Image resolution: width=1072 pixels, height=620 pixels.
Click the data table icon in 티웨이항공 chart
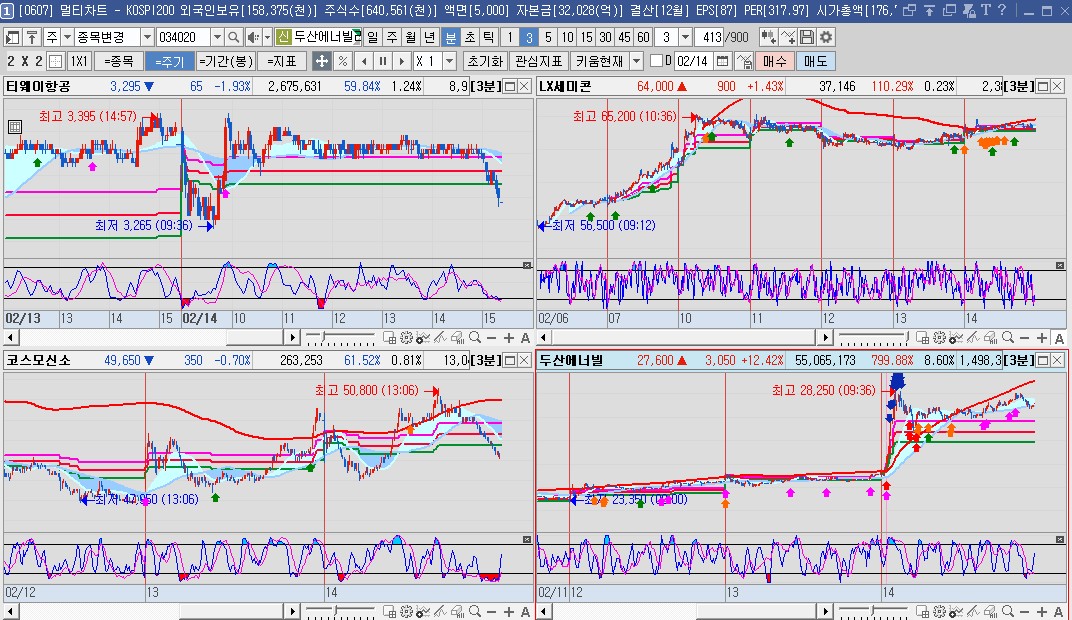[x=14, y=126]
